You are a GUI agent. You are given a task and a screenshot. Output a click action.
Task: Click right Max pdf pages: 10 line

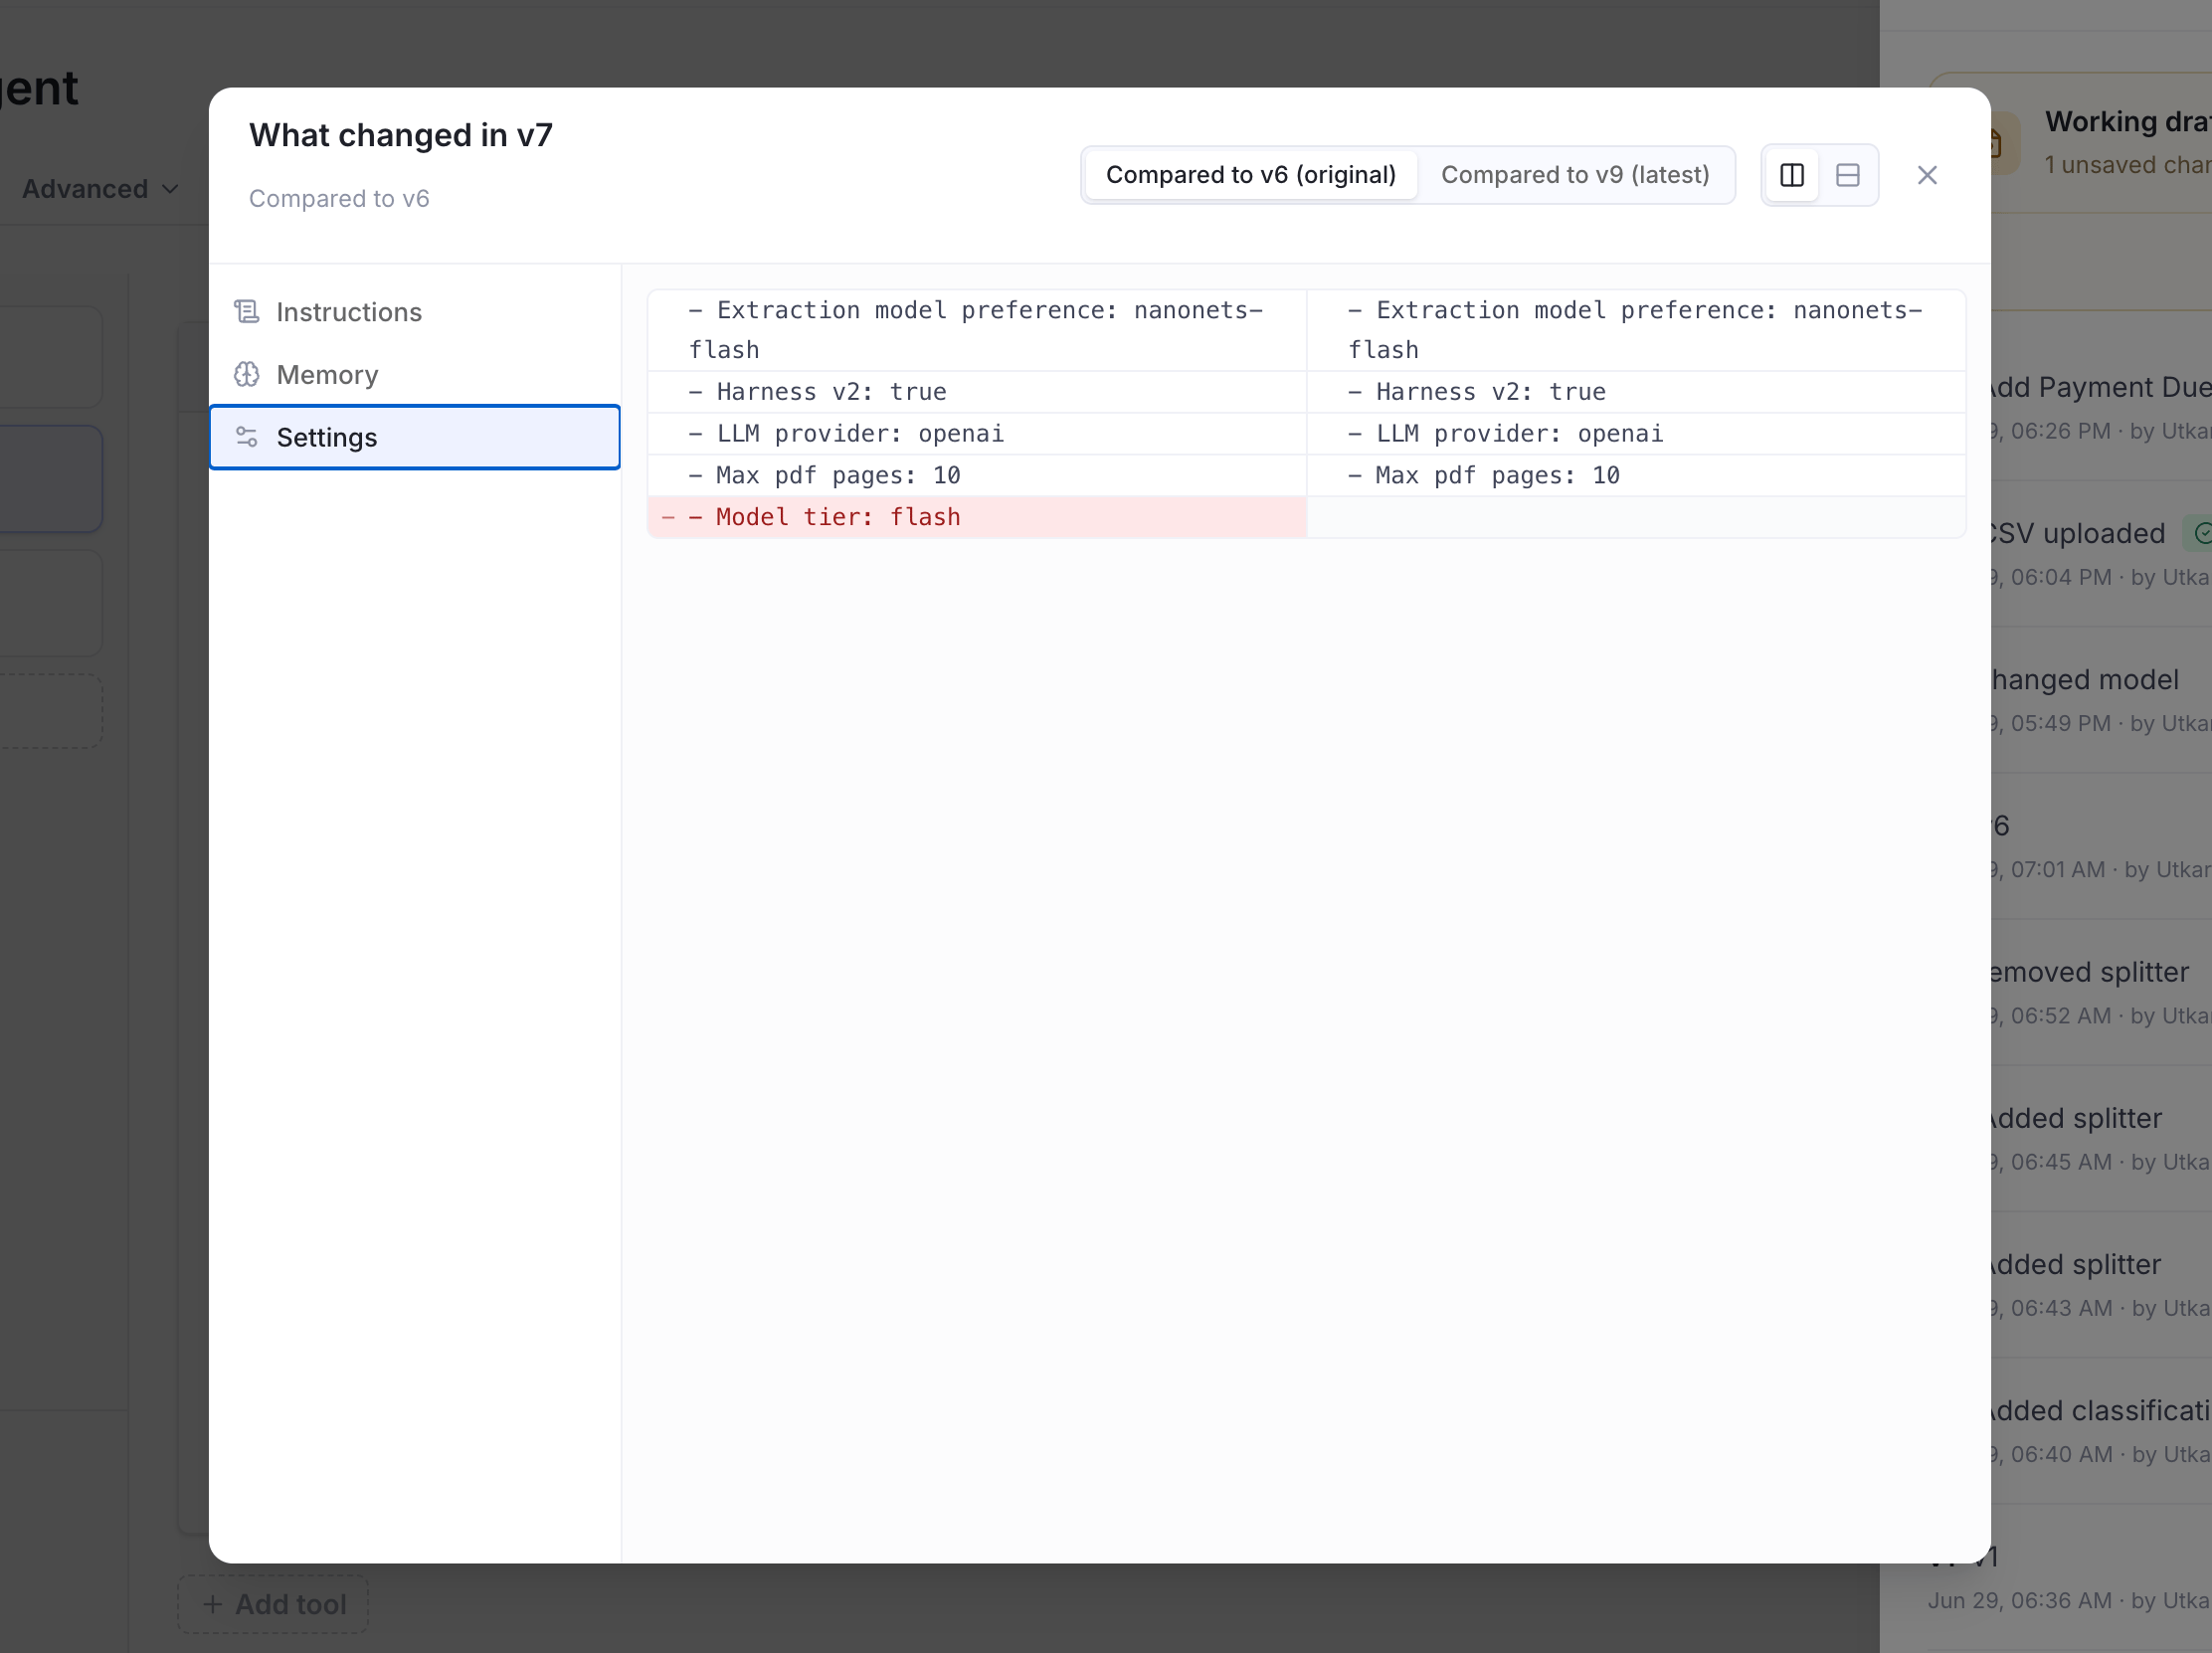[x=1636, y=476]
